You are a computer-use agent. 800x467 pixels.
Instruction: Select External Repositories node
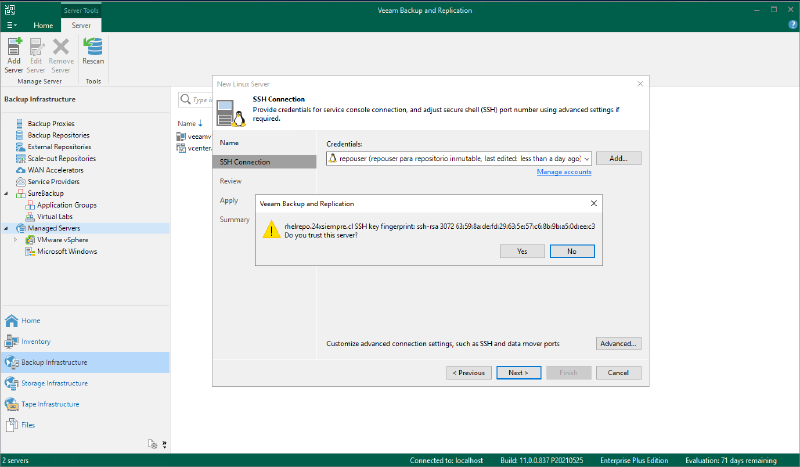point(59,147)
